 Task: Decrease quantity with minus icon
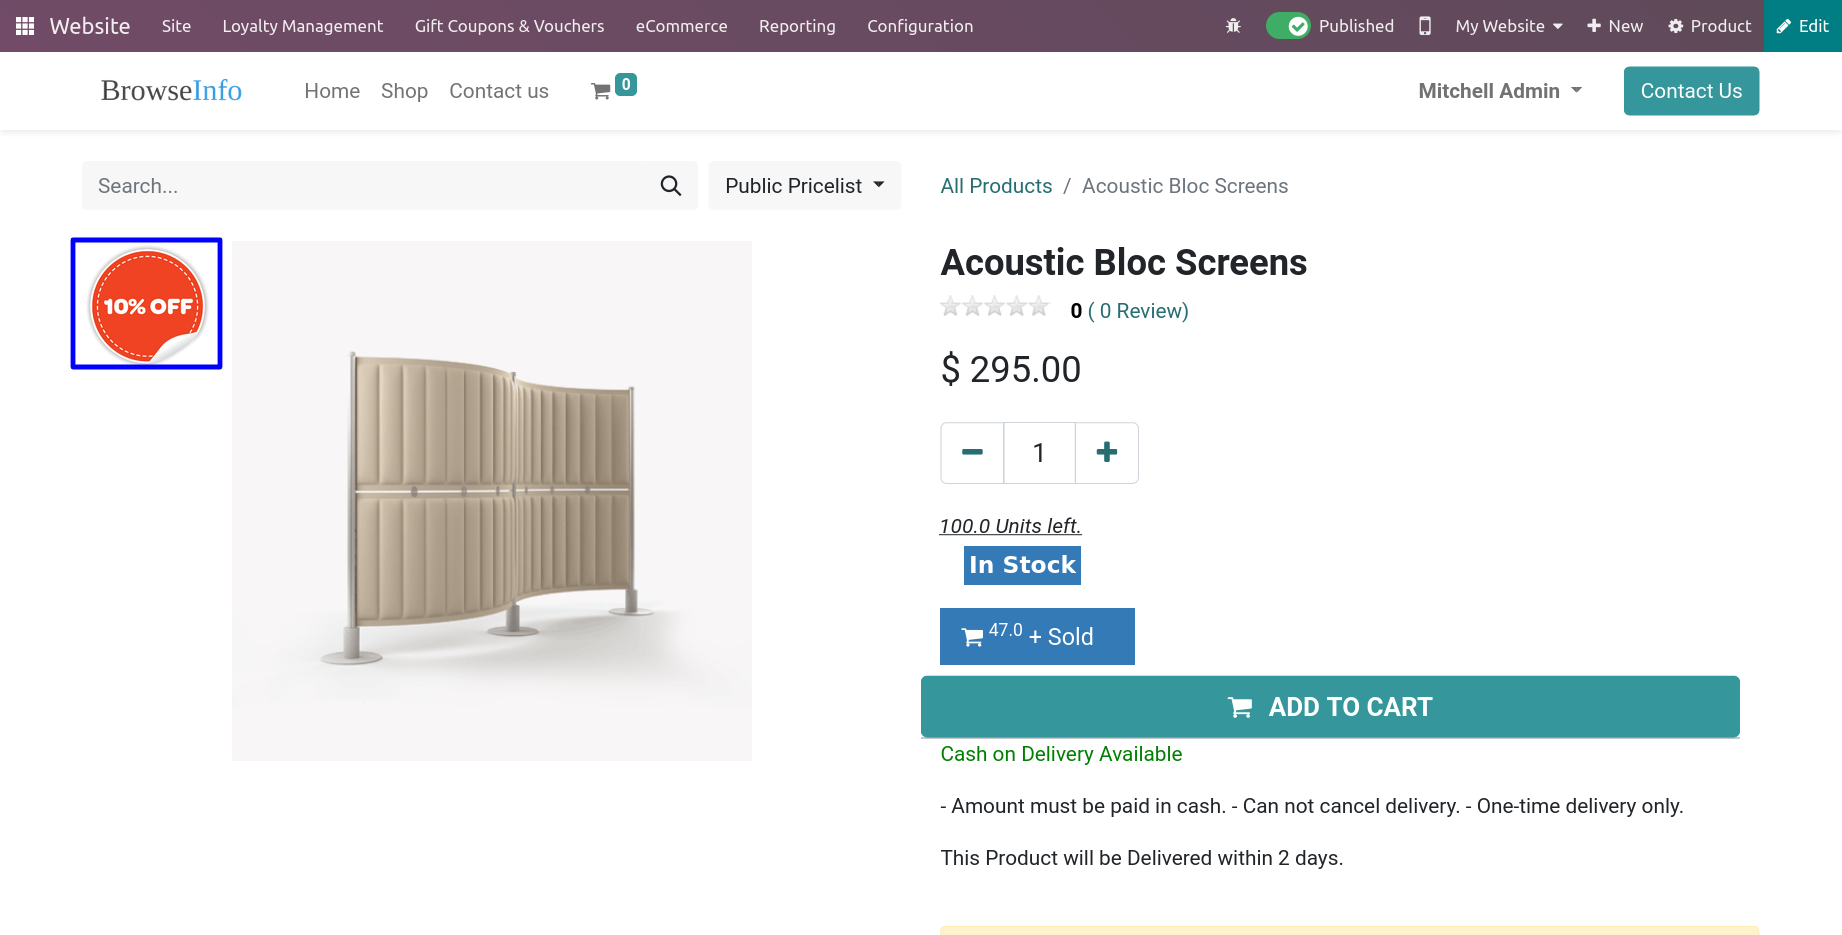[x=971, y=453]
